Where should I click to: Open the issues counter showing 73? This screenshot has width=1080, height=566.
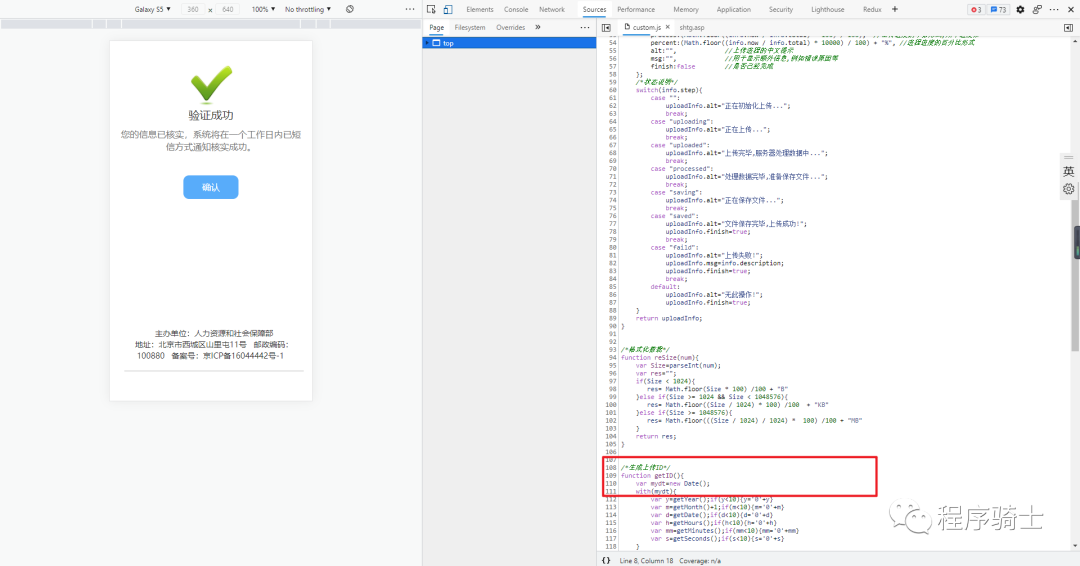click(x=998, y=9)
